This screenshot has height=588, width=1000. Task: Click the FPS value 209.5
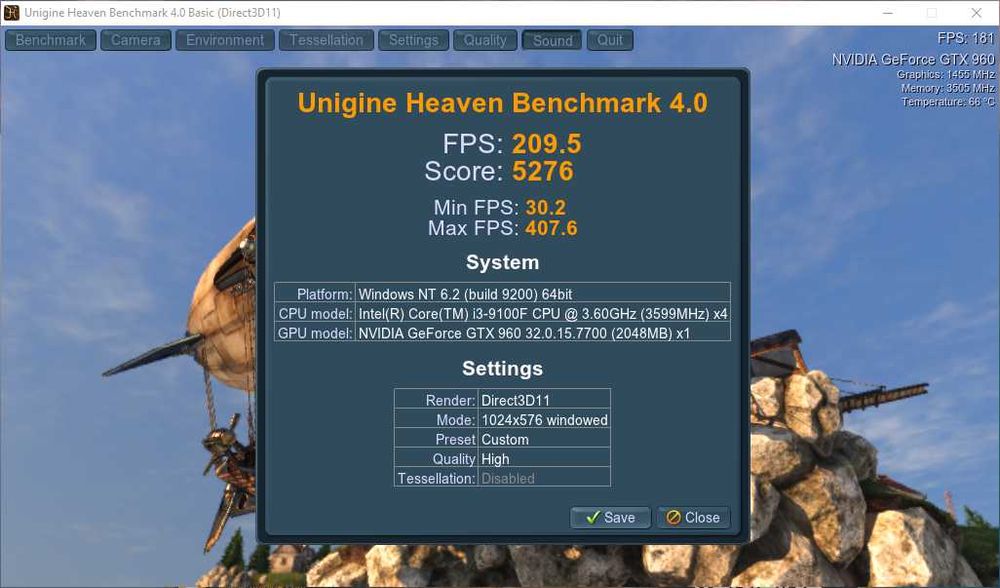[x=547, y=143]
